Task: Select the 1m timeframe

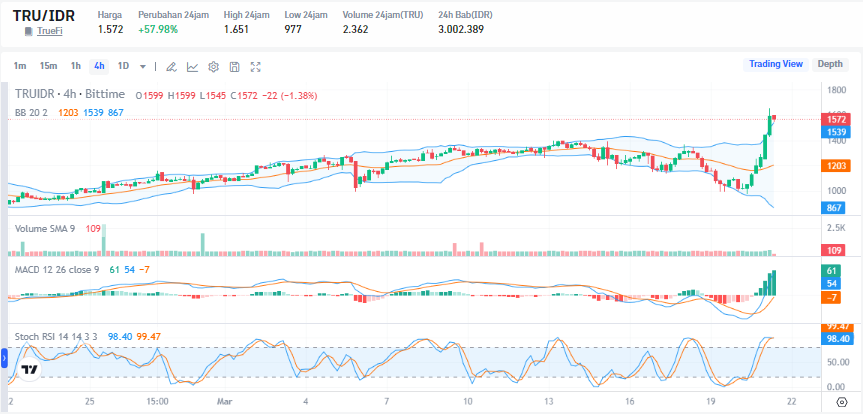Action: click(x=20, y=66)
